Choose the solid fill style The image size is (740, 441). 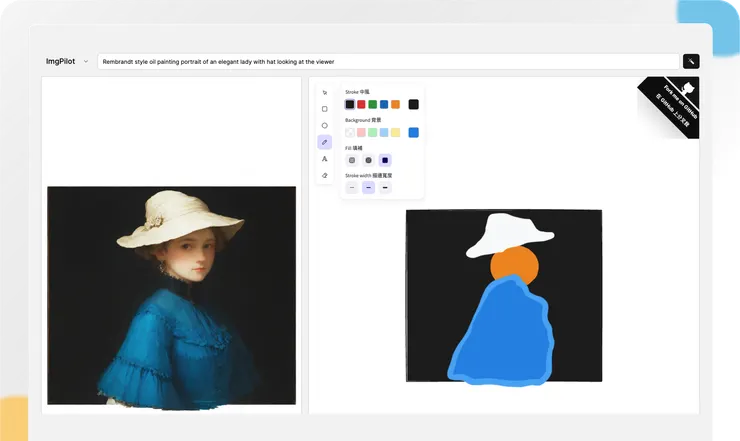(x=385, y=160)
